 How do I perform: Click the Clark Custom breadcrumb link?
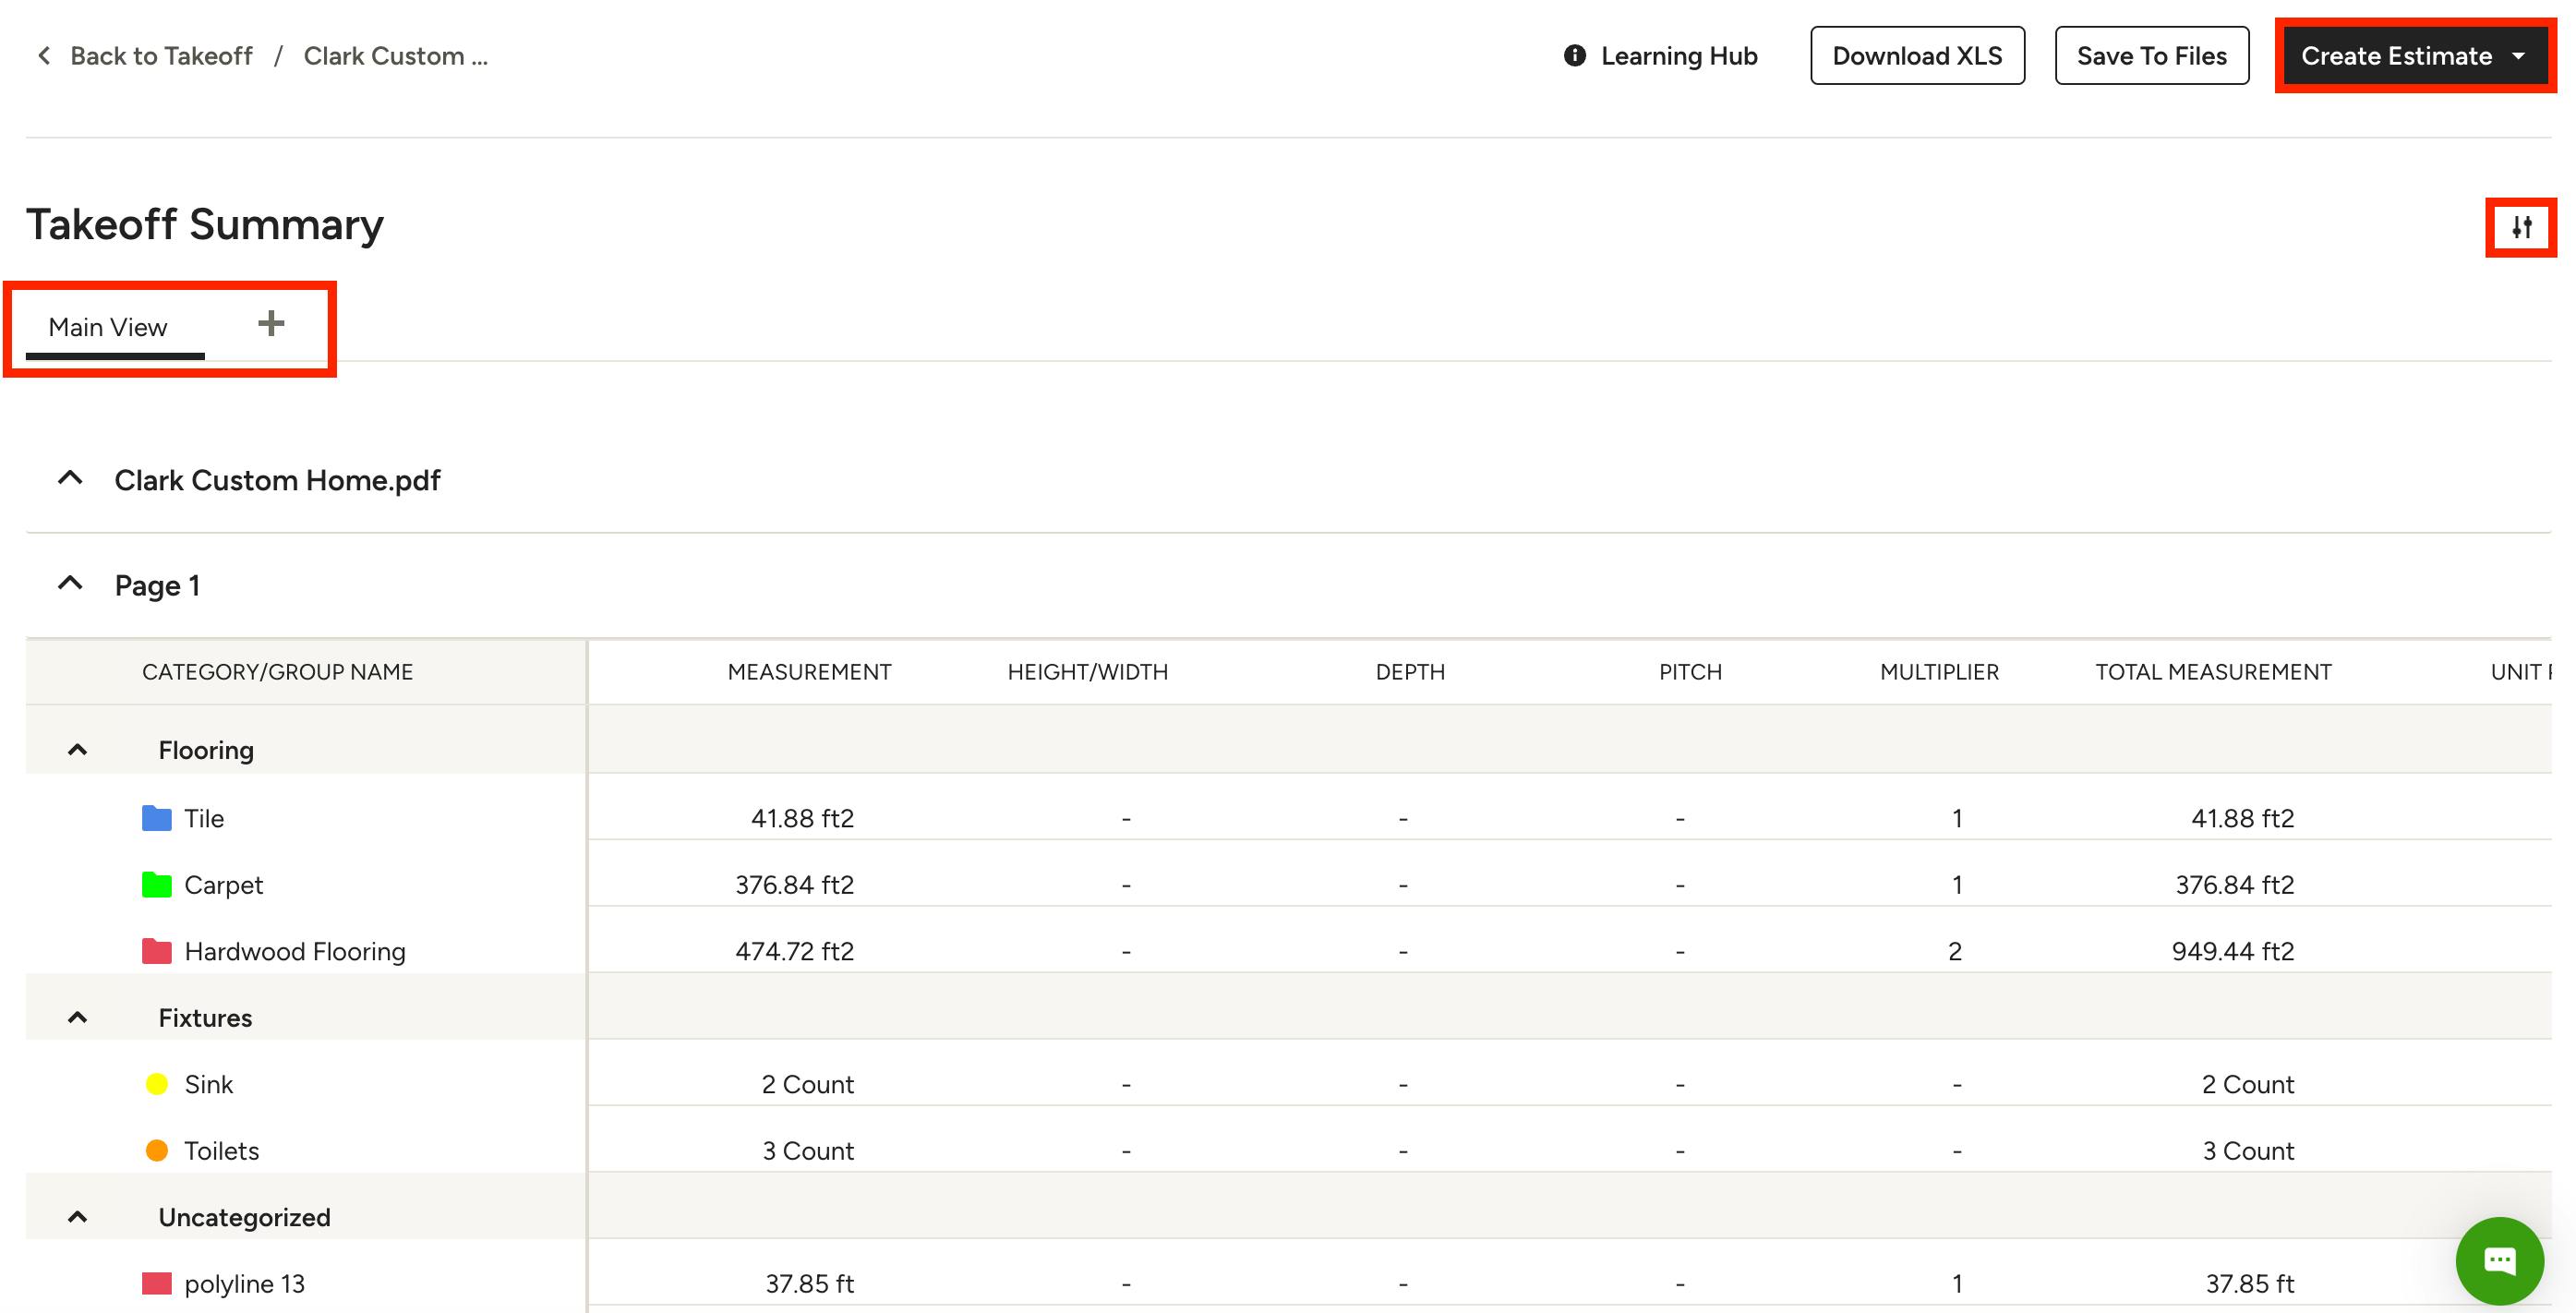[x=396, y=56]
